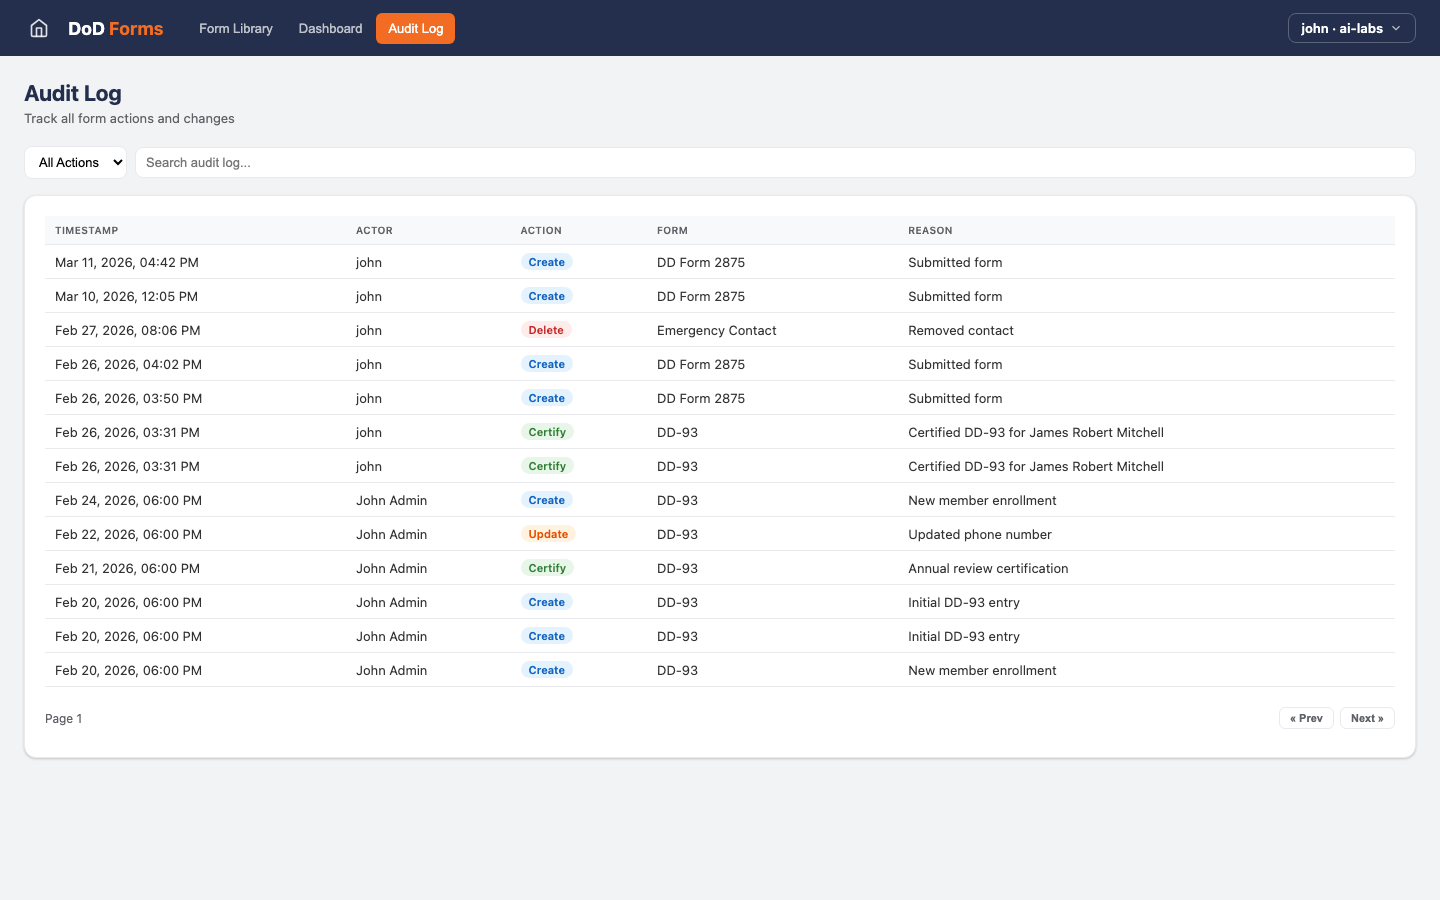Click the Create badge on Initial DD-93 entry
Screen dimensions: 1440x900
click(546, 602)
